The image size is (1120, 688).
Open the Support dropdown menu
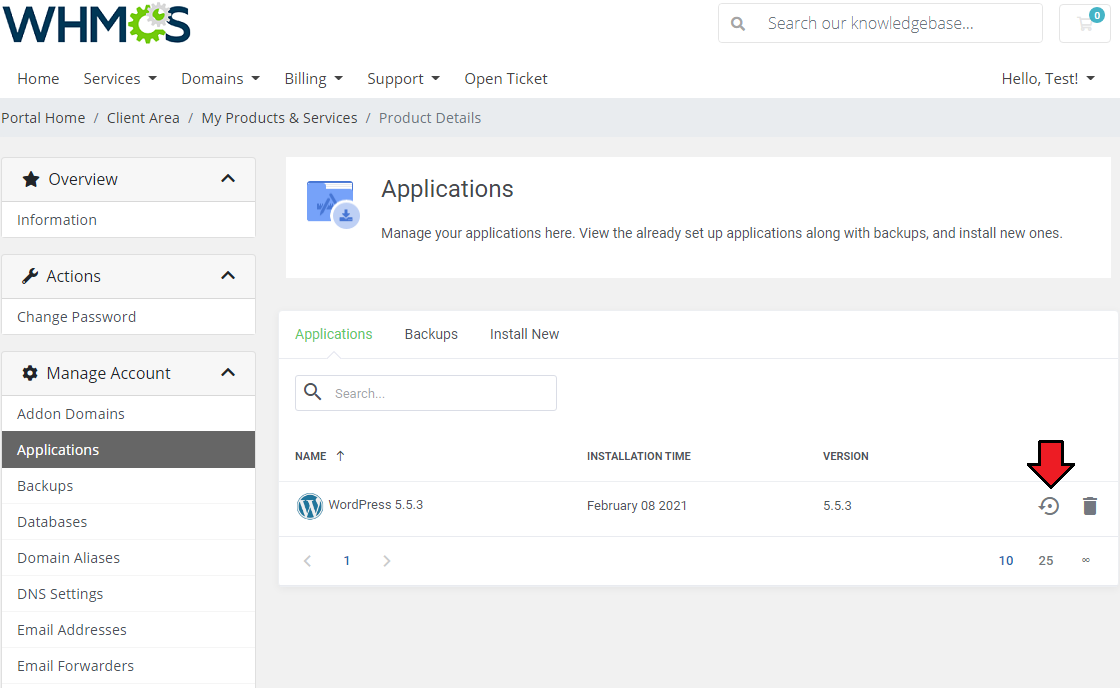click(404, 79)
